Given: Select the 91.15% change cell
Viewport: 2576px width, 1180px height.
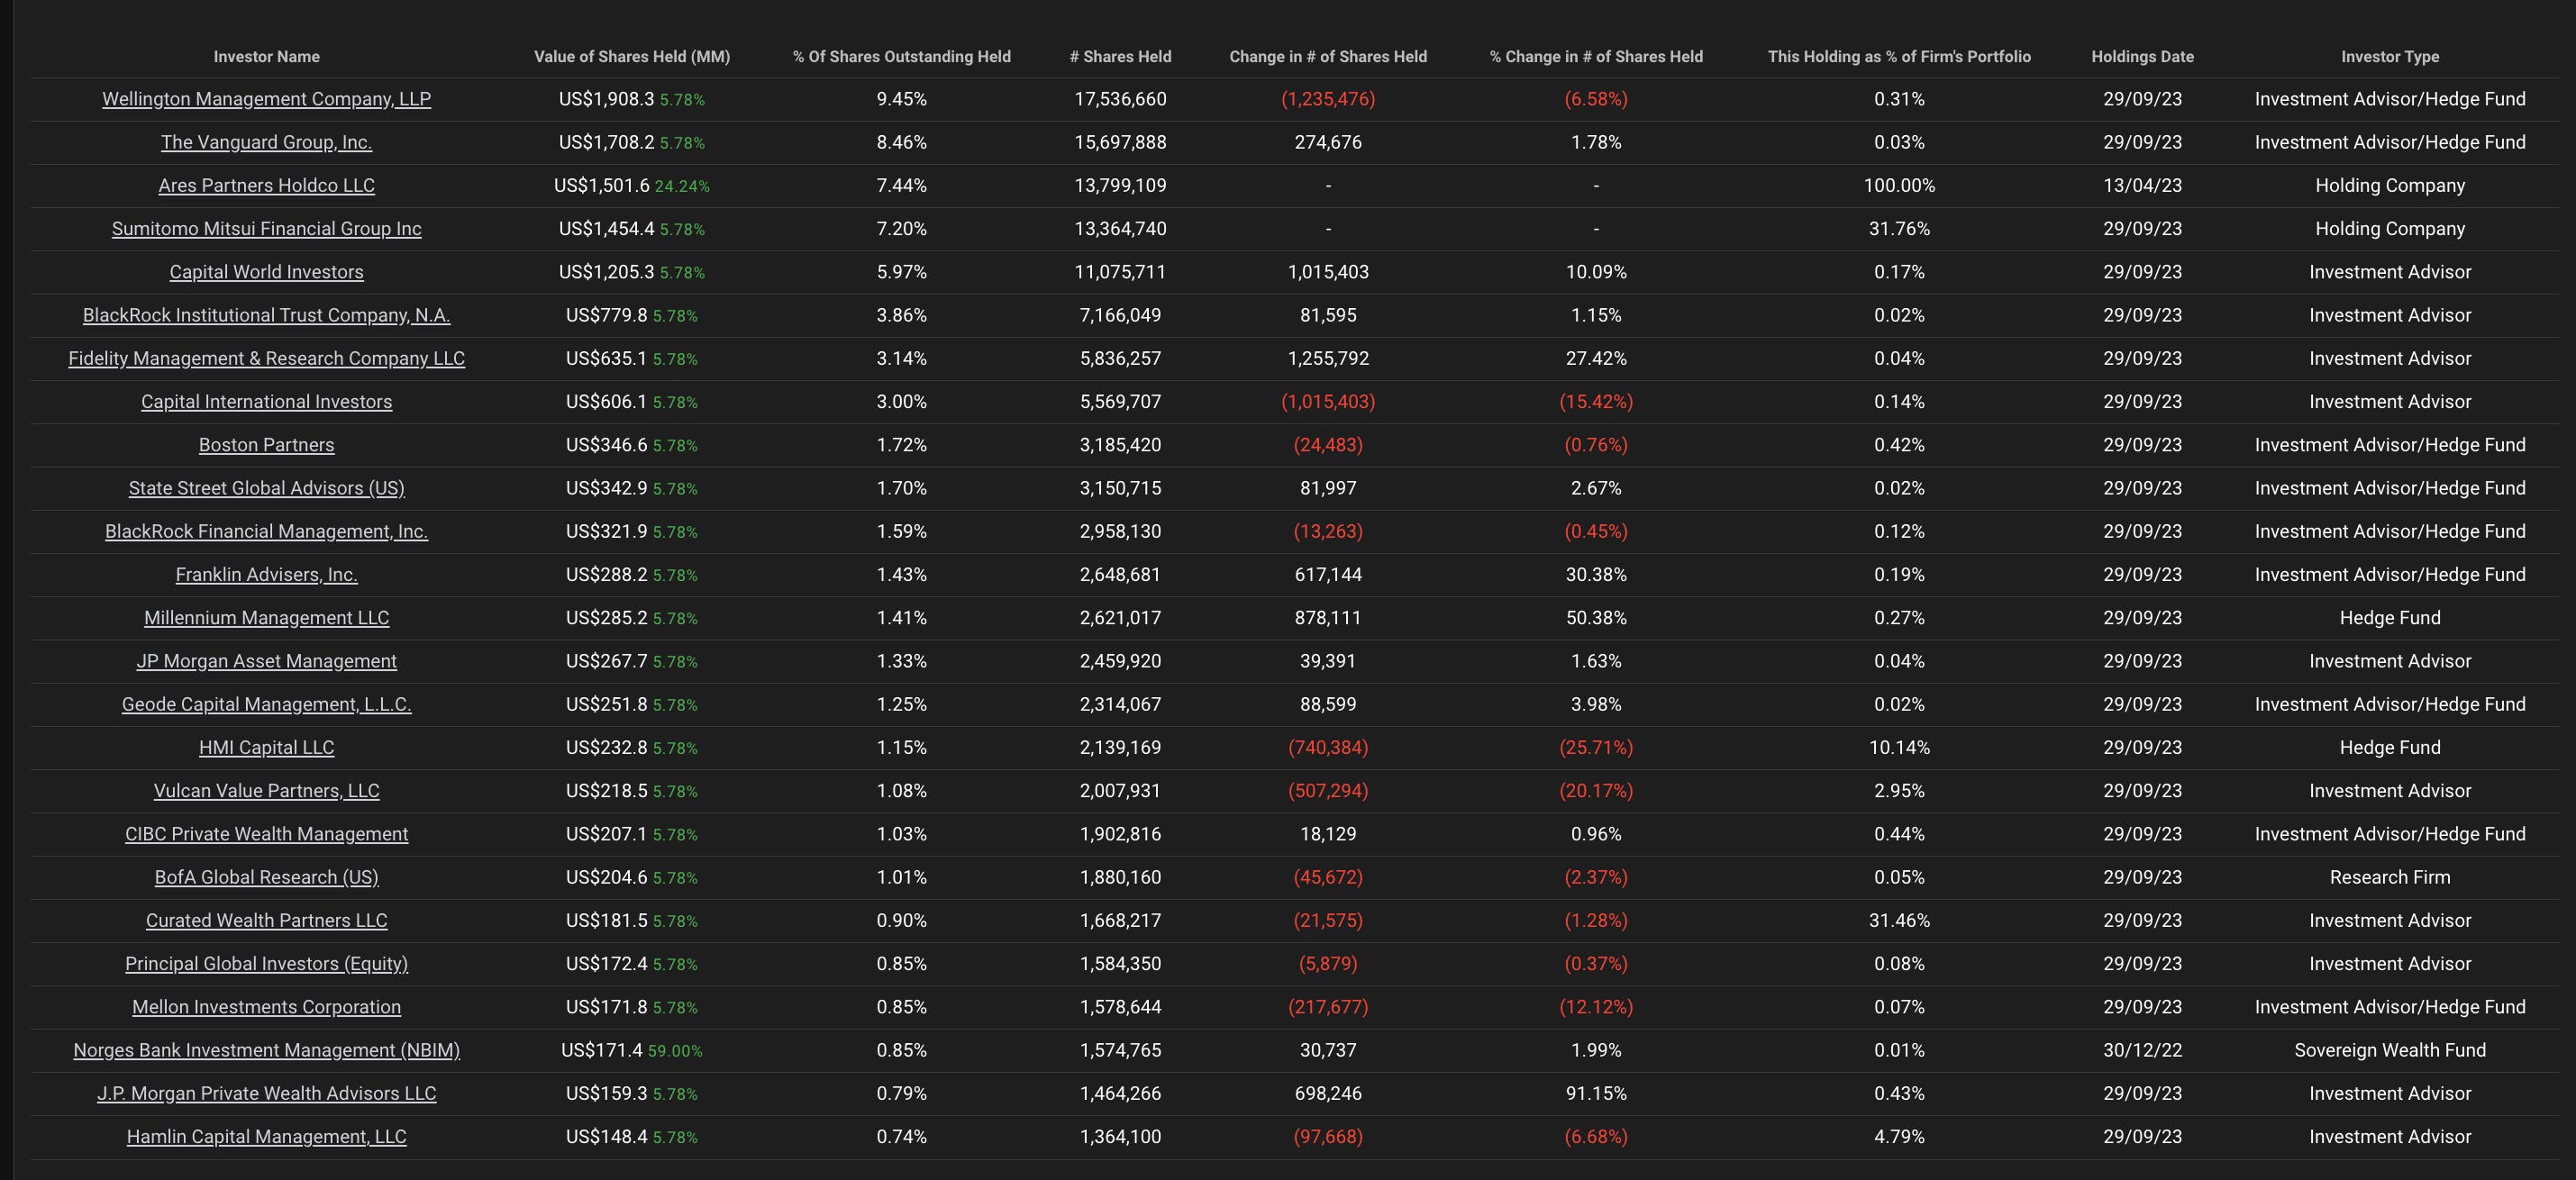Looking at the screenshot, I should (1596, 1093).
